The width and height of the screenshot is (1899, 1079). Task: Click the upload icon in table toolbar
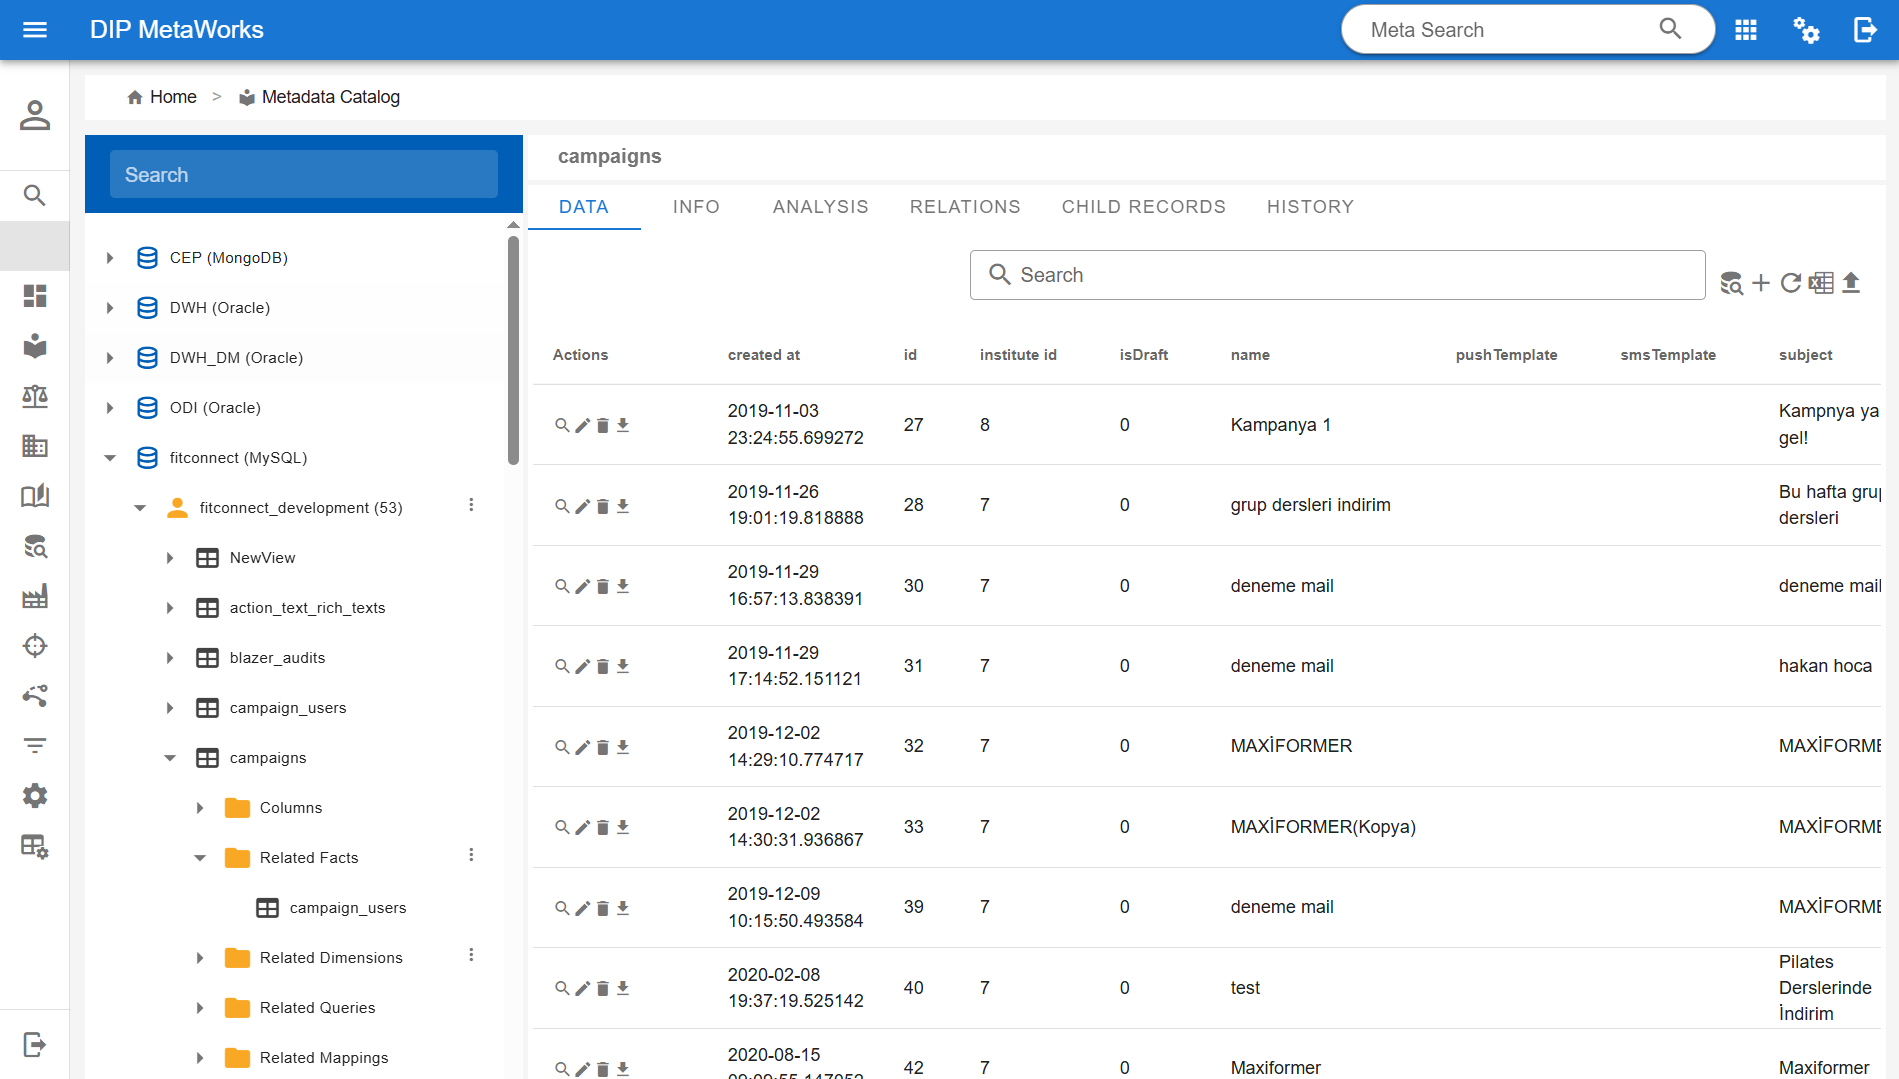pyautogui.click(x=1851, y=283)
